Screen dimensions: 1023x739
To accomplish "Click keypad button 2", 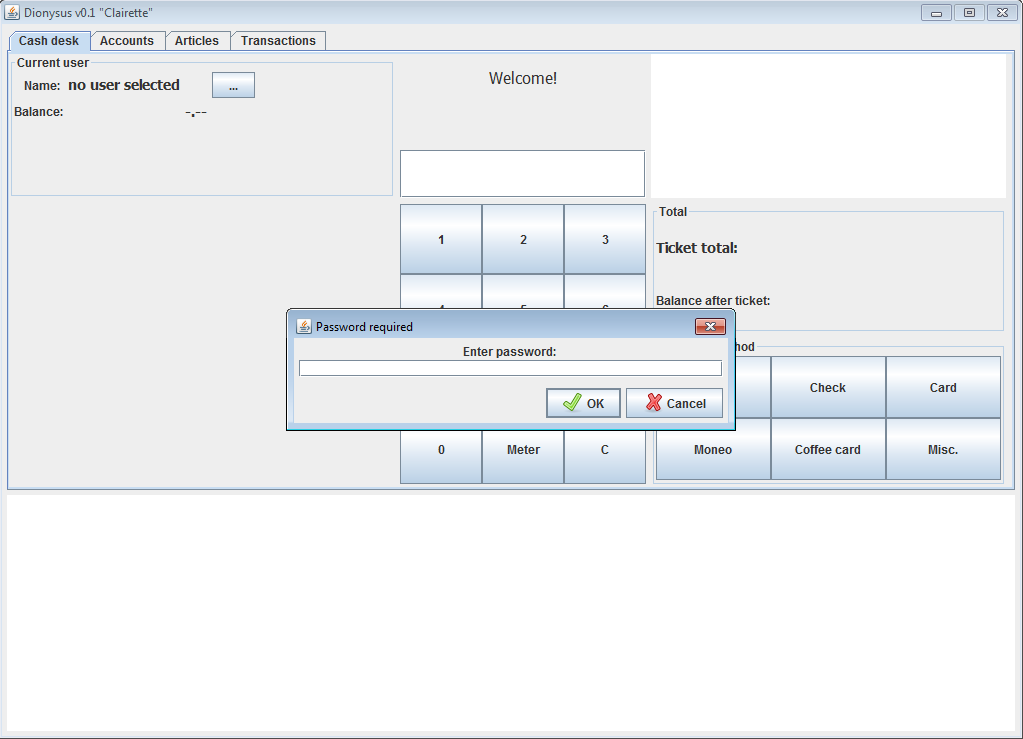I will click(523, 239).
